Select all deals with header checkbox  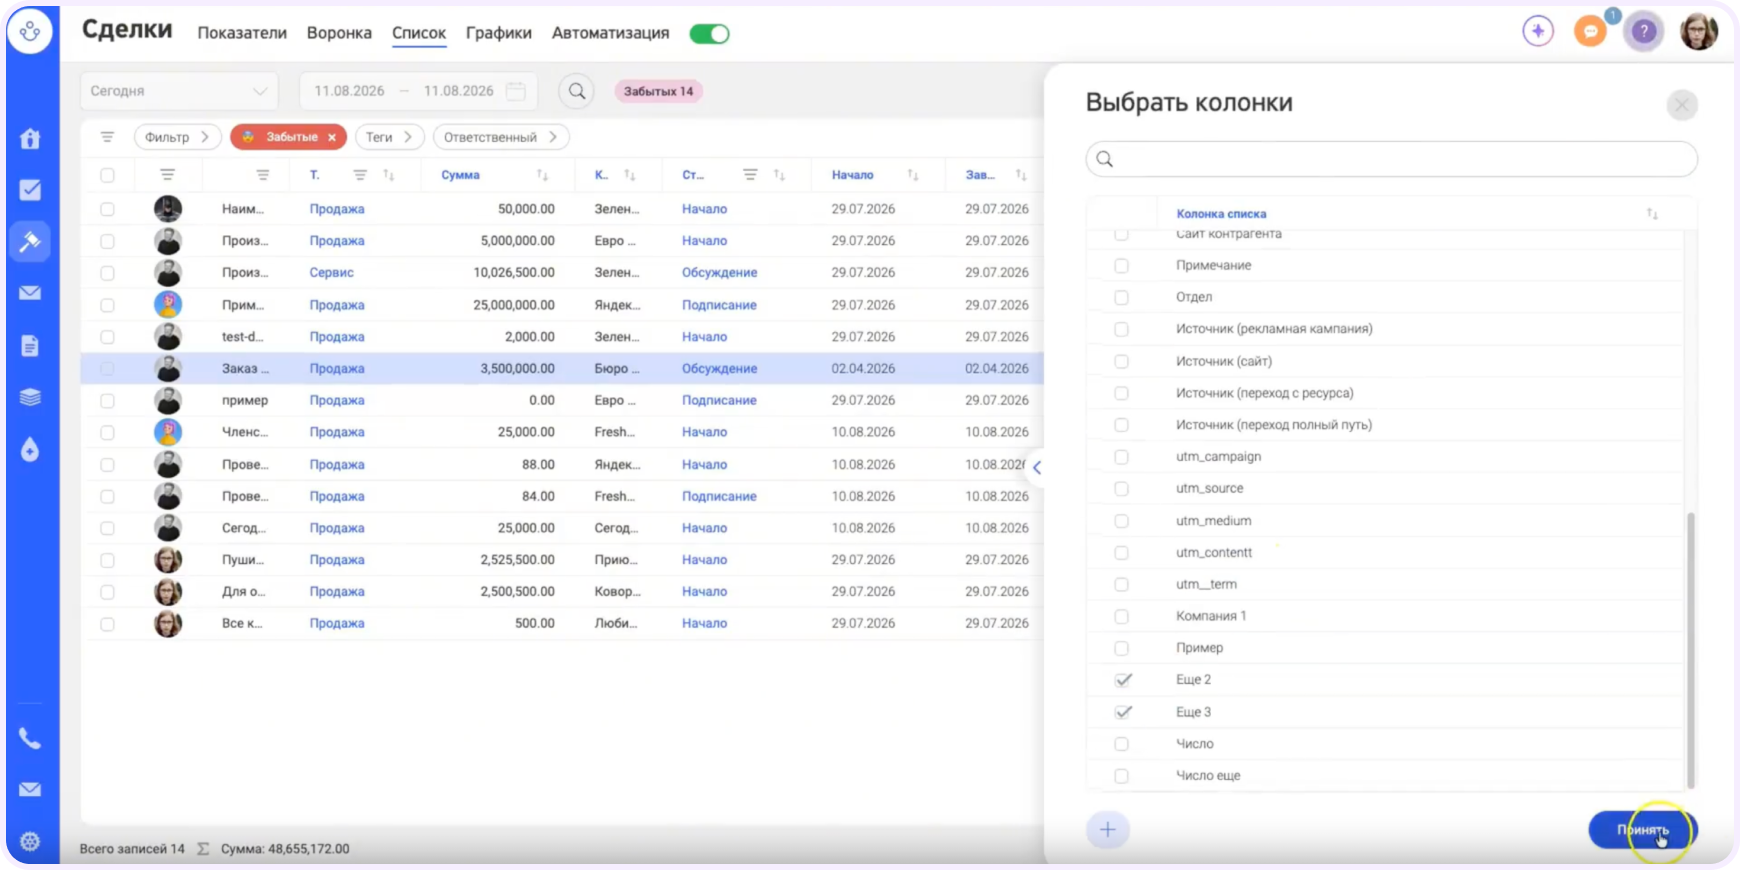click(107, 175)
